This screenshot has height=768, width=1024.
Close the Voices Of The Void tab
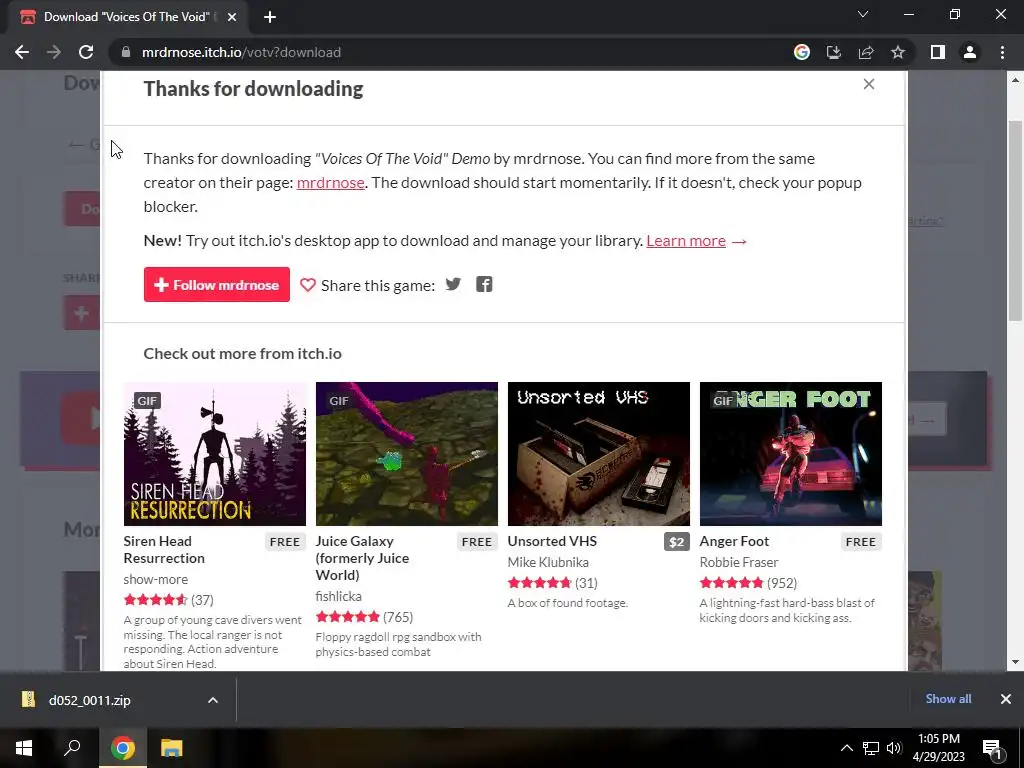point(232,18)
